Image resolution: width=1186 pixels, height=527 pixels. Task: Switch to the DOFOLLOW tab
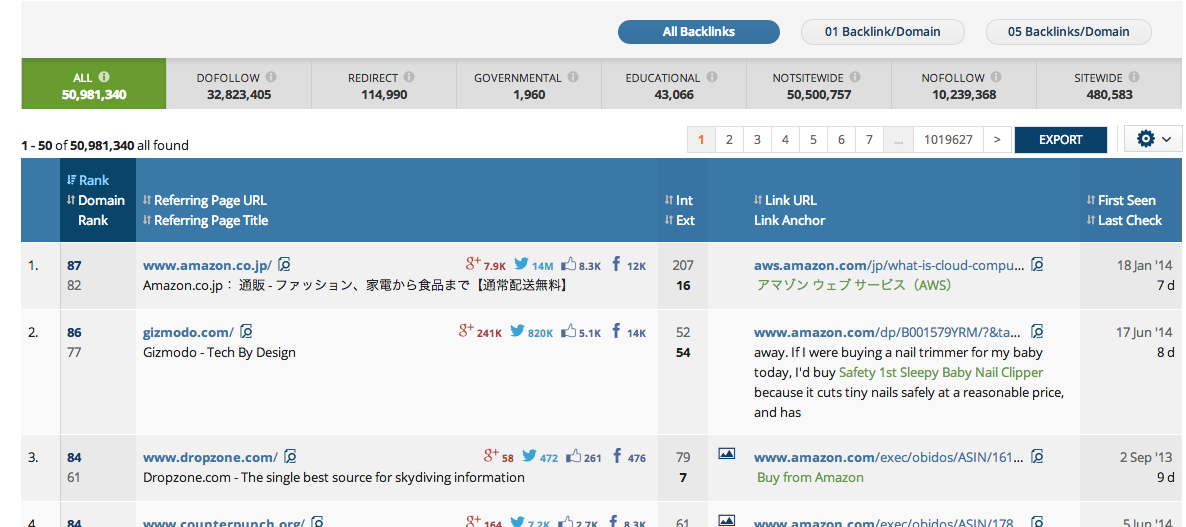(238, 84)
